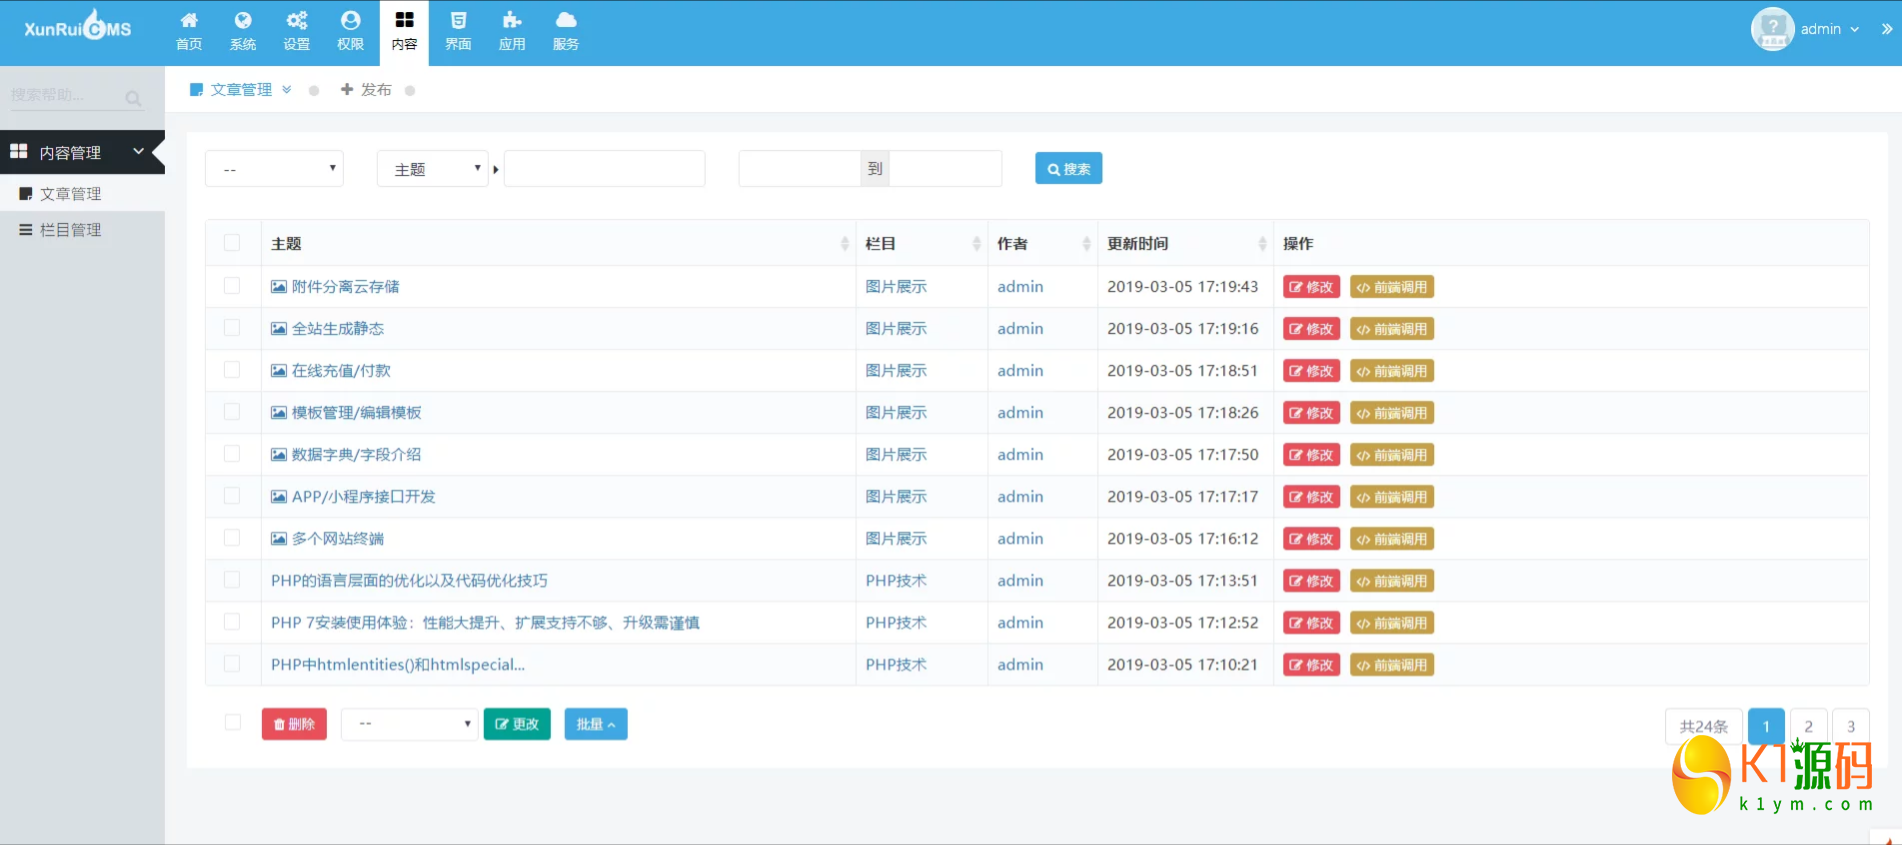Screen dimensions: 1902x845
Task: Check the box for 附件分离云存储 row
Action: point(232,286)
